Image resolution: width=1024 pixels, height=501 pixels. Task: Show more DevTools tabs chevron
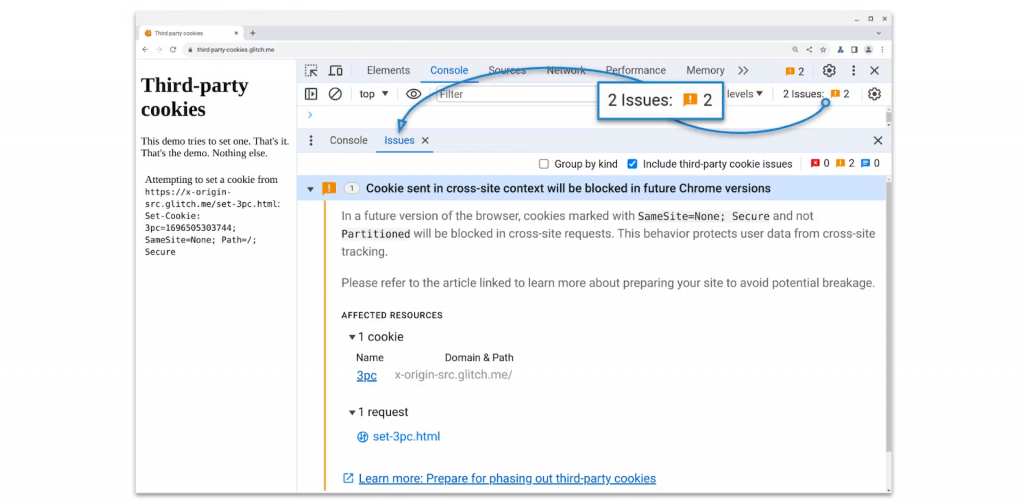pyautogui.click(x=743, y=71)
